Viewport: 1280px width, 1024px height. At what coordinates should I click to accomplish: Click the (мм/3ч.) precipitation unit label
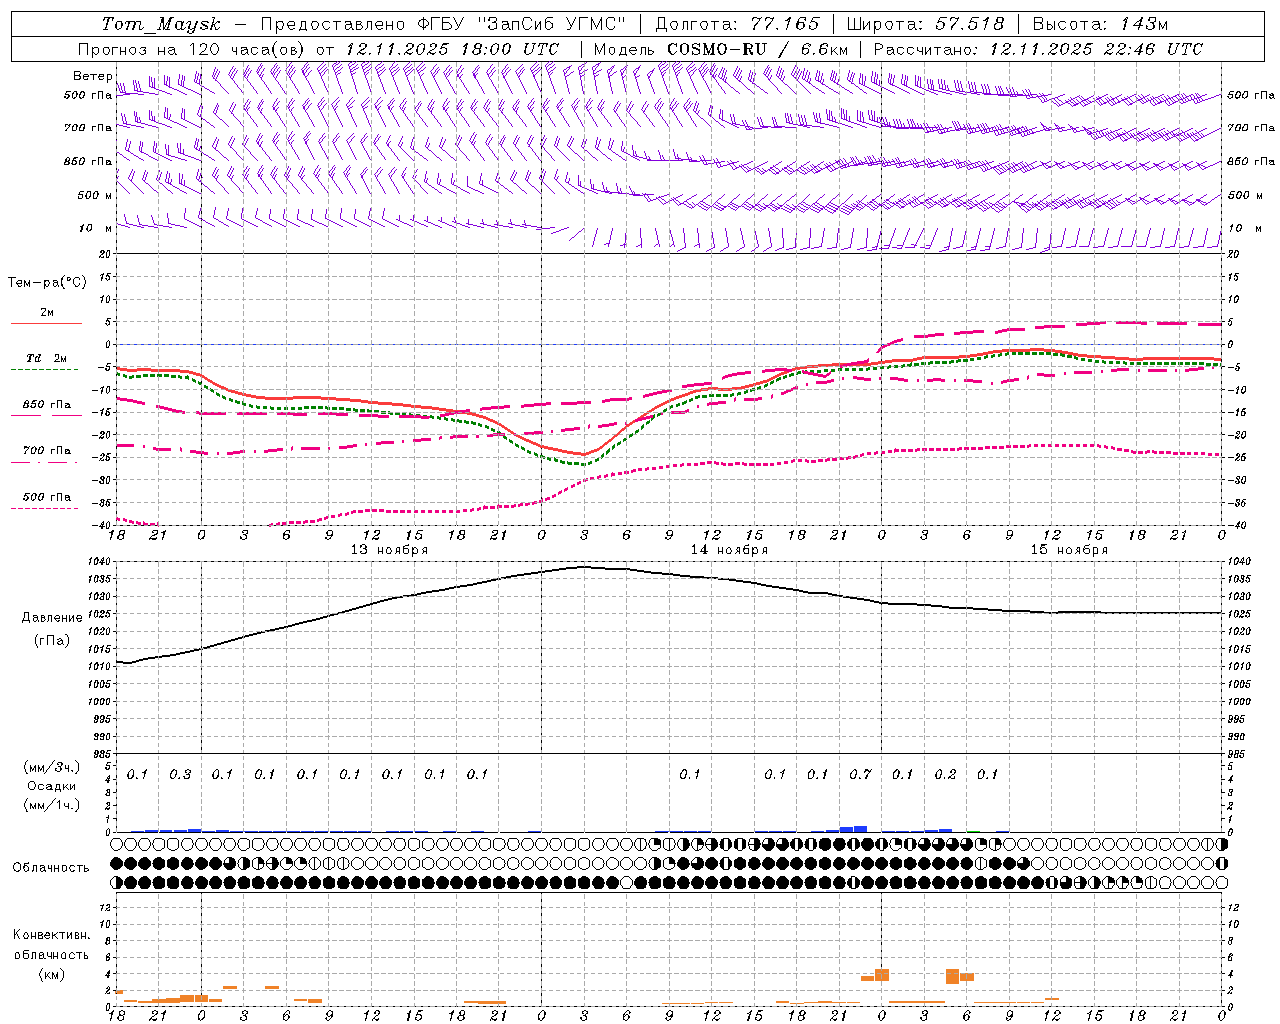52,768
